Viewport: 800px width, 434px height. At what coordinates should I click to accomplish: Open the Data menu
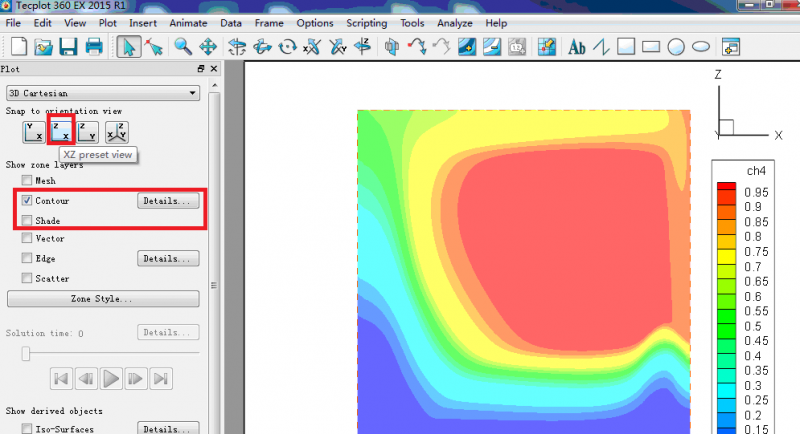click(x=231, y=23)
